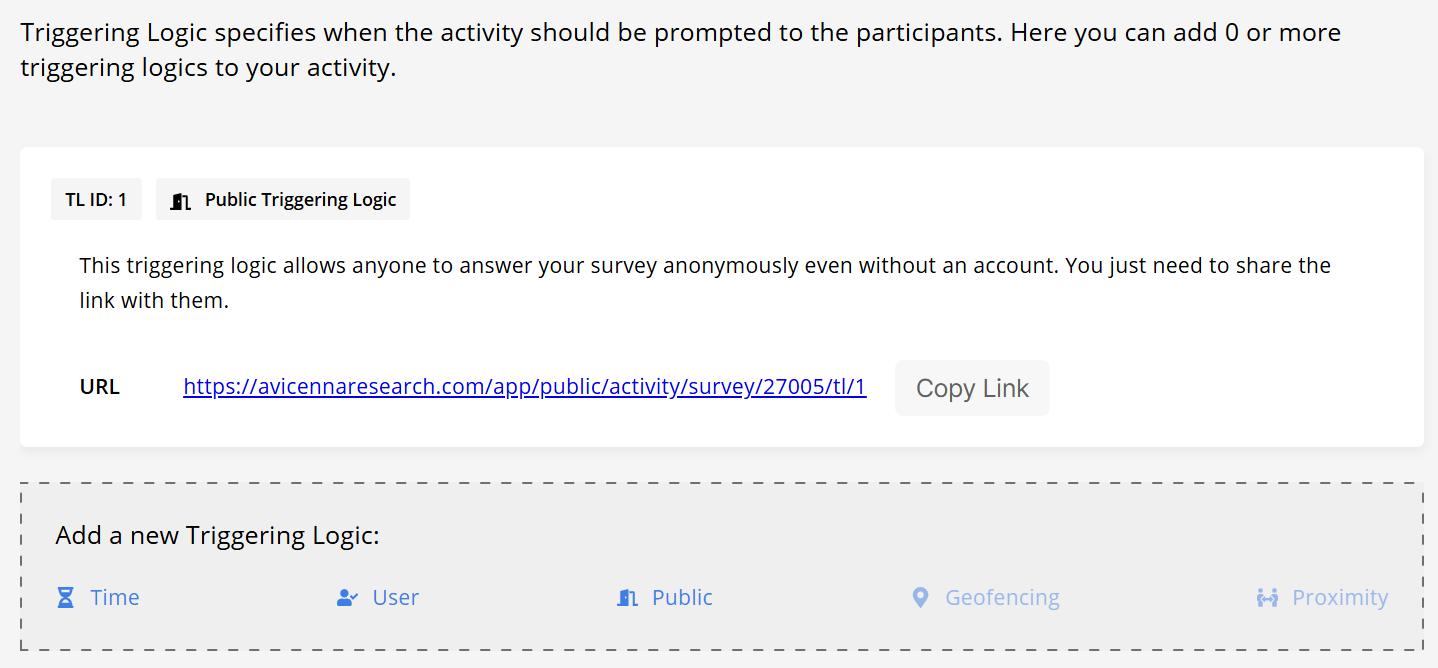This screenshot has width=1438, height=668.
Task: Click the 'Add a new Triggering Logic:' heading
Action: click(217, 535)
